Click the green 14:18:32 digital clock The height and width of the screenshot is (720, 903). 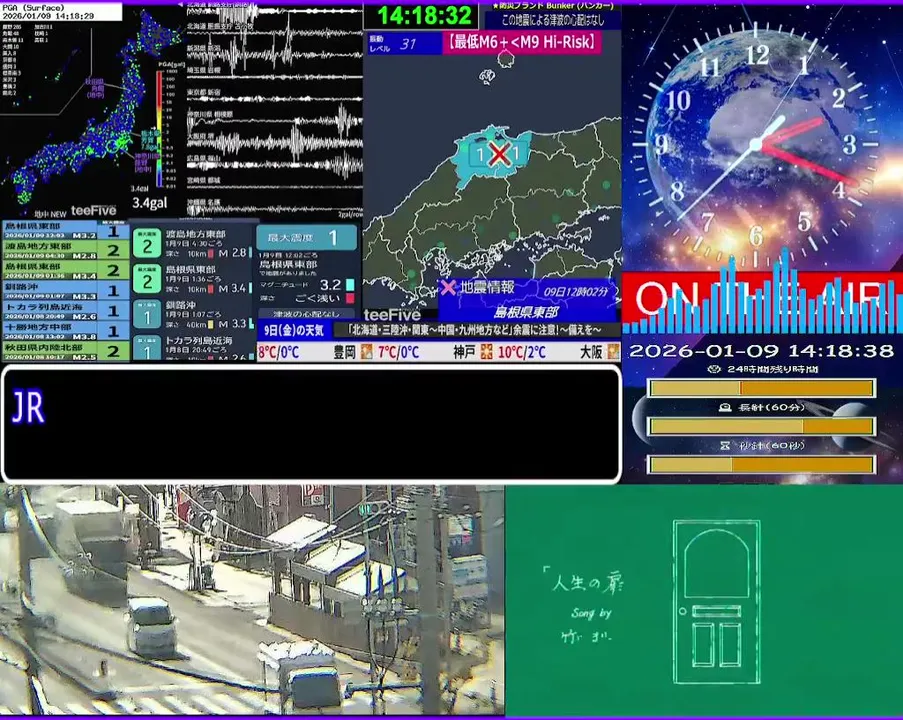tap(424, 15)
